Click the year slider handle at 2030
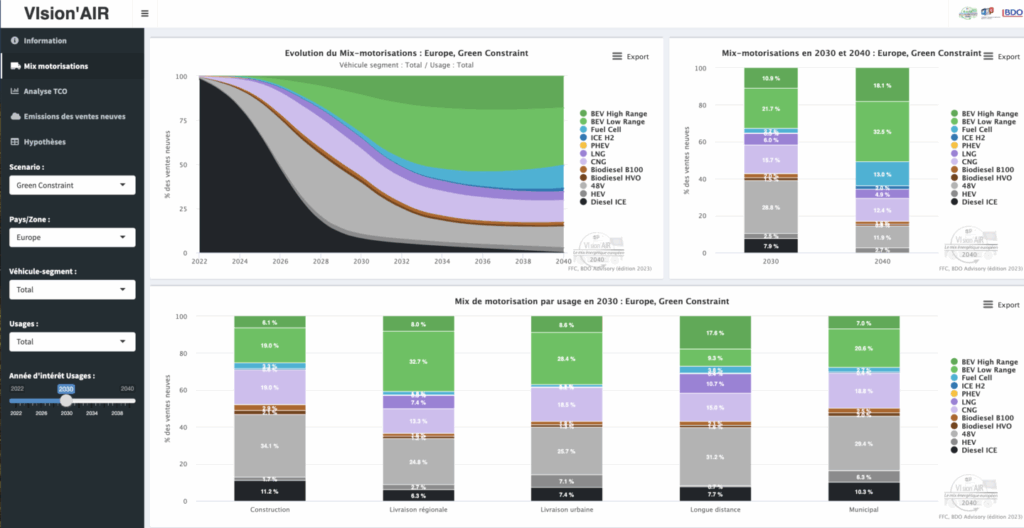The image size is (1024, 528). 66,400
